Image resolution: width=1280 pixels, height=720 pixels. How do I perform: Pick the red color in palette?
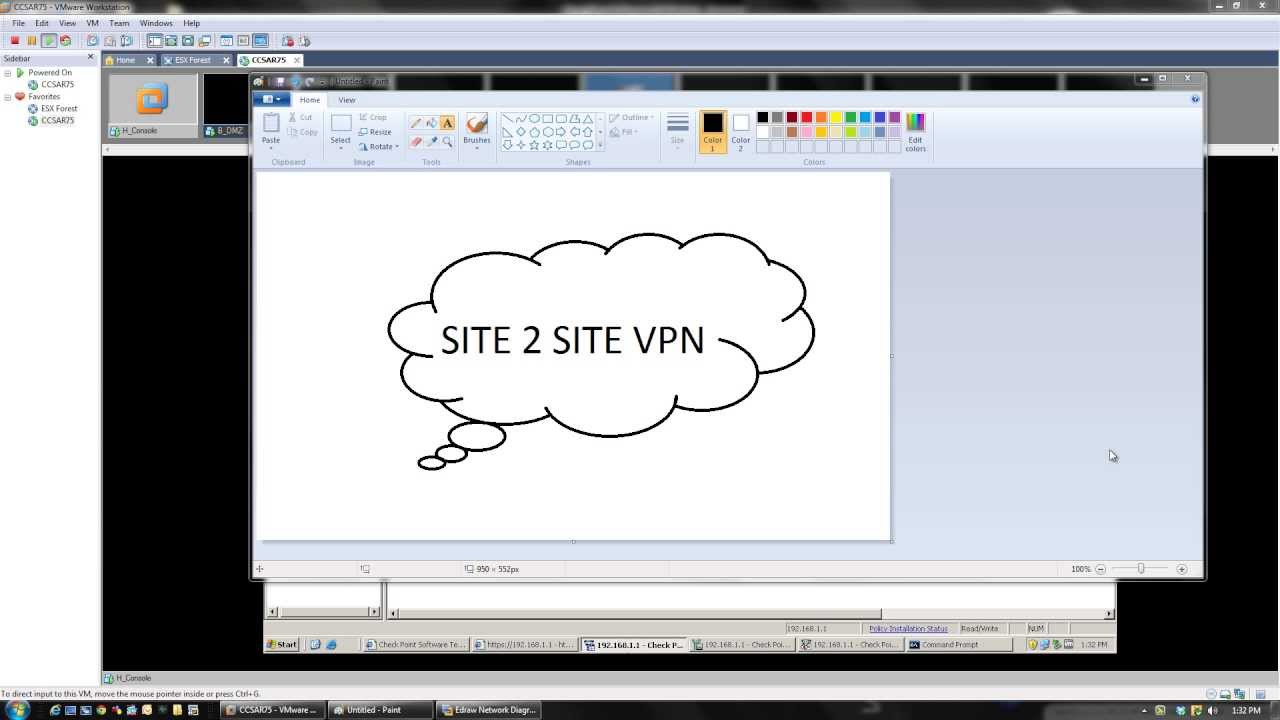pos(806,118)
